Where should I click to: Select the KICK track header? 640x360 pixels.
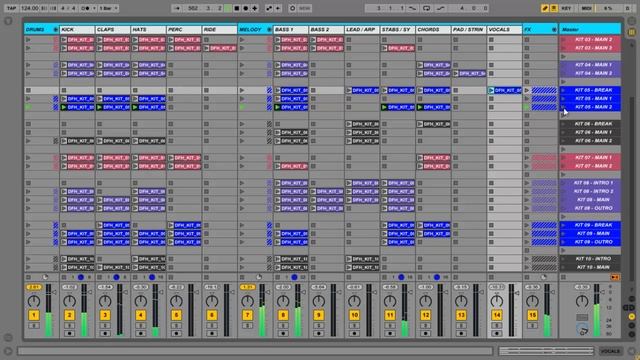click(77, 30)
